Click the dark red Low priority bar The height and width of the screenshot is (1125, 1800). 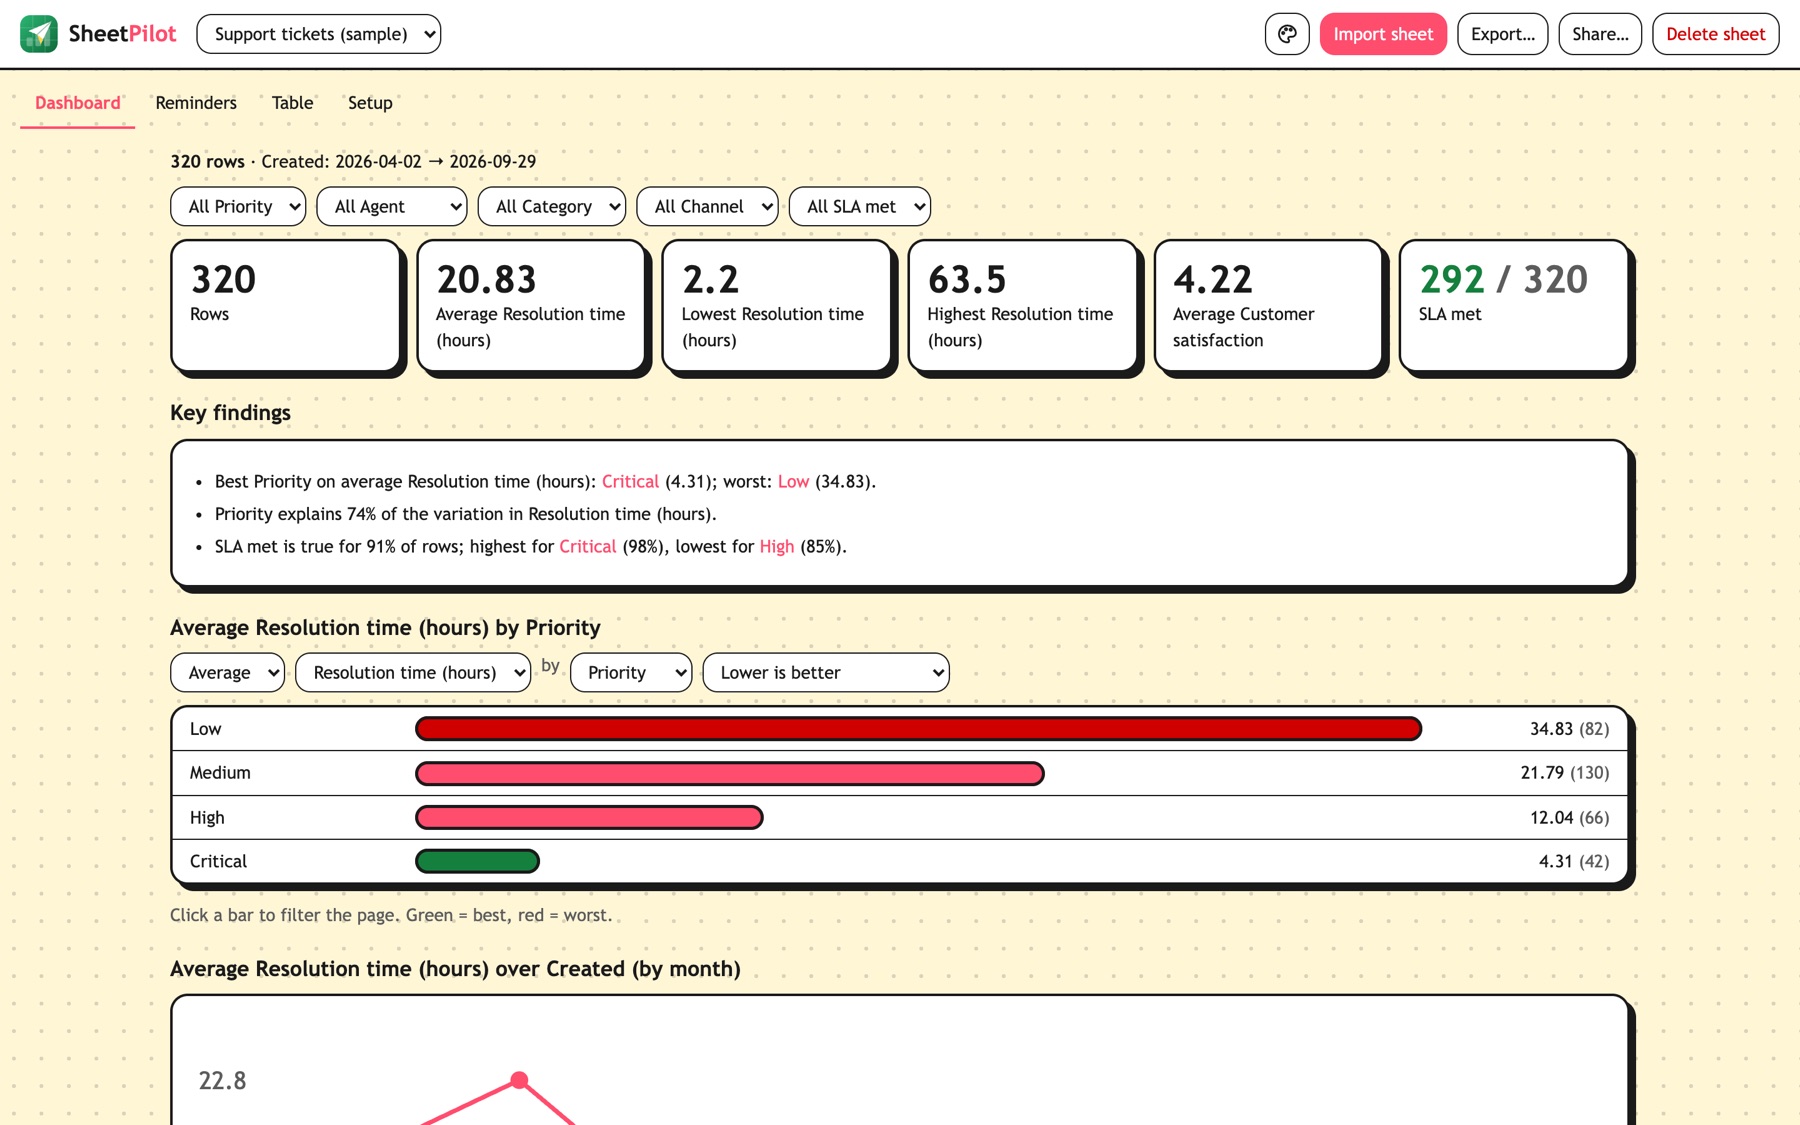918,729
